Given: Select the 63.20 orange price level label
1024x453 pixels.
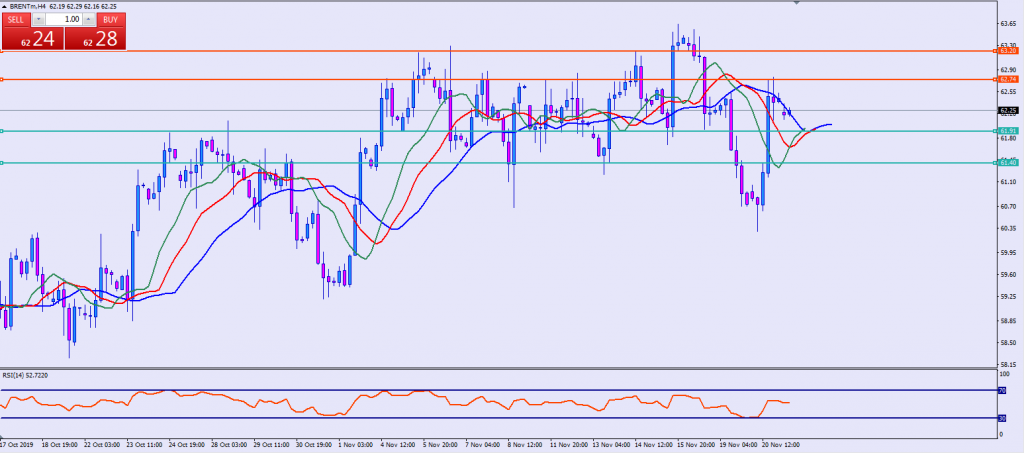Looking at the screenshot, I should [x=1007, y=50].
